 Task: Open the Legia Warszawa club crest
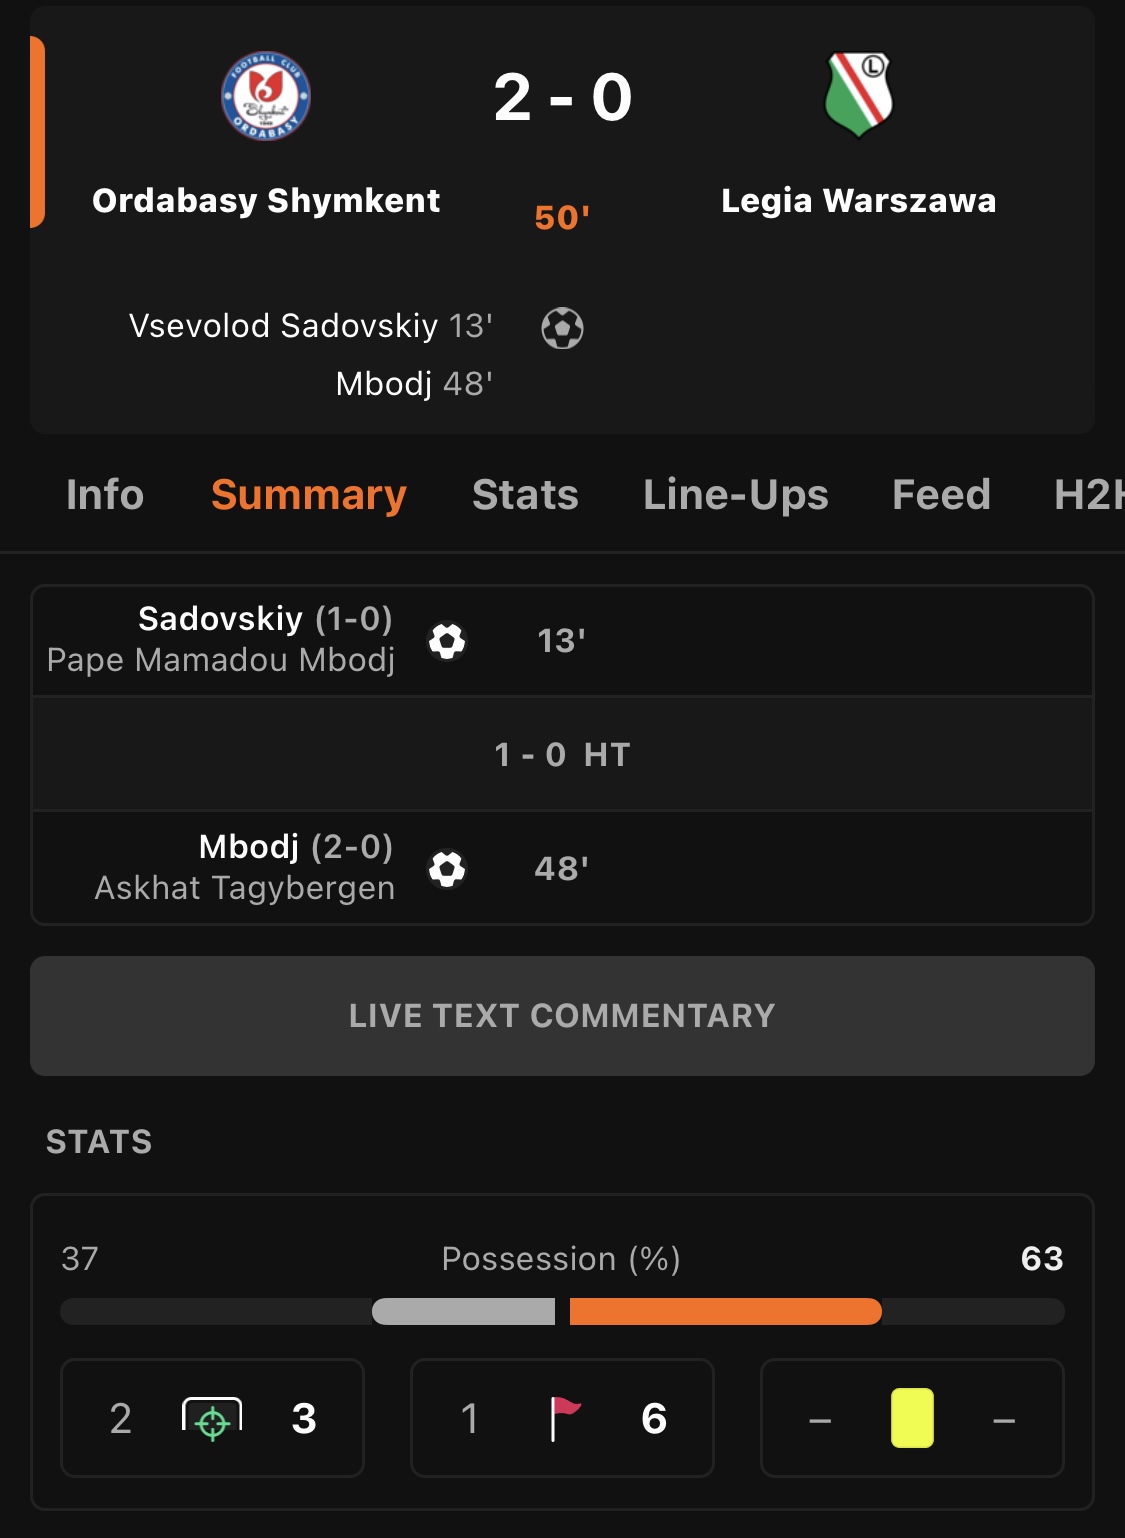coord(858,96)
